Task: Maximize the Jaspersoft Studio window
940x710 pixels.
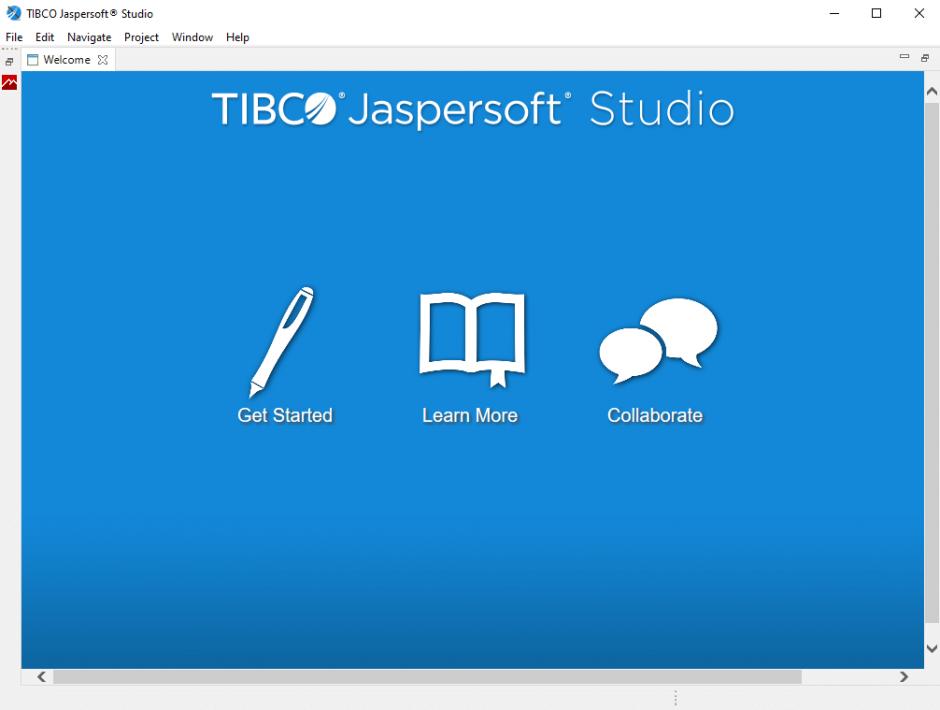Action: pyautogui.click(x=876, y=13)
